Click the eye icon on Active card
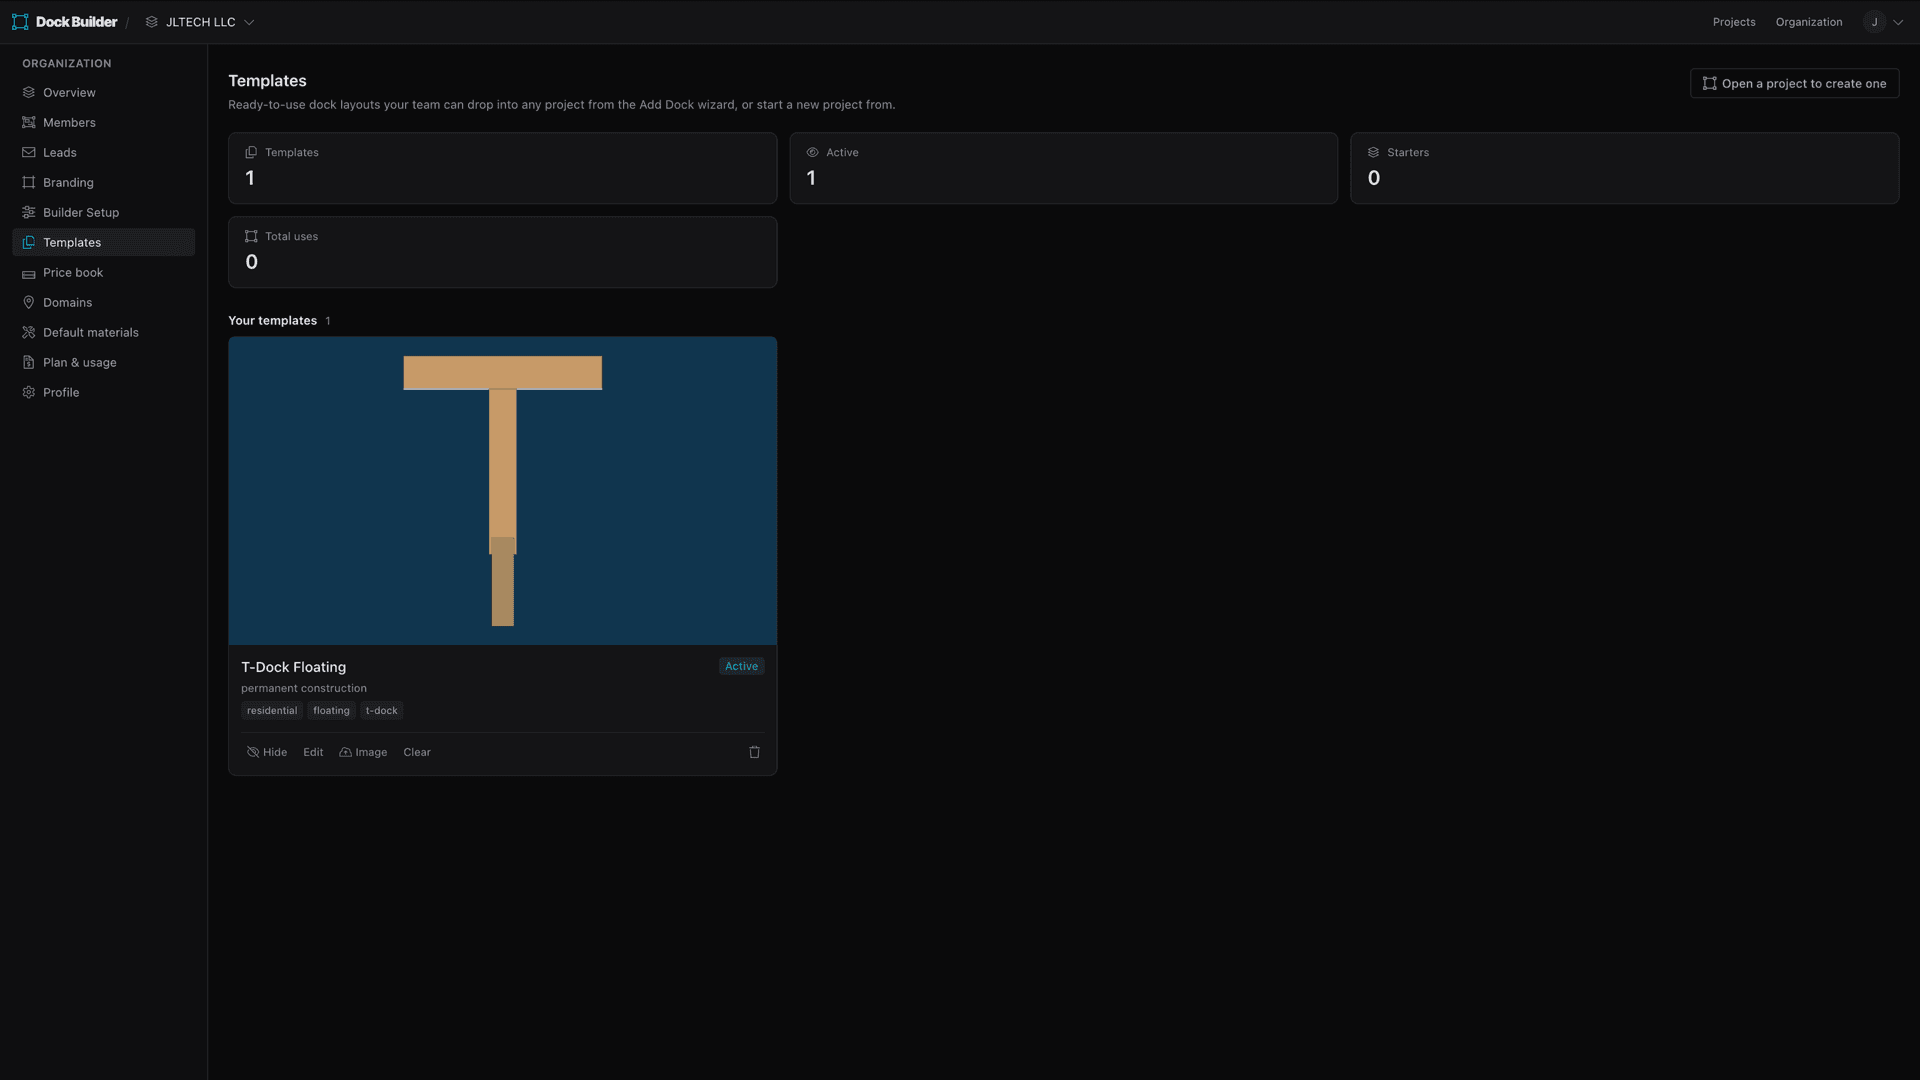Image resolution: width=1920 pixels, height=1080 pixels. tap(812, 152)
